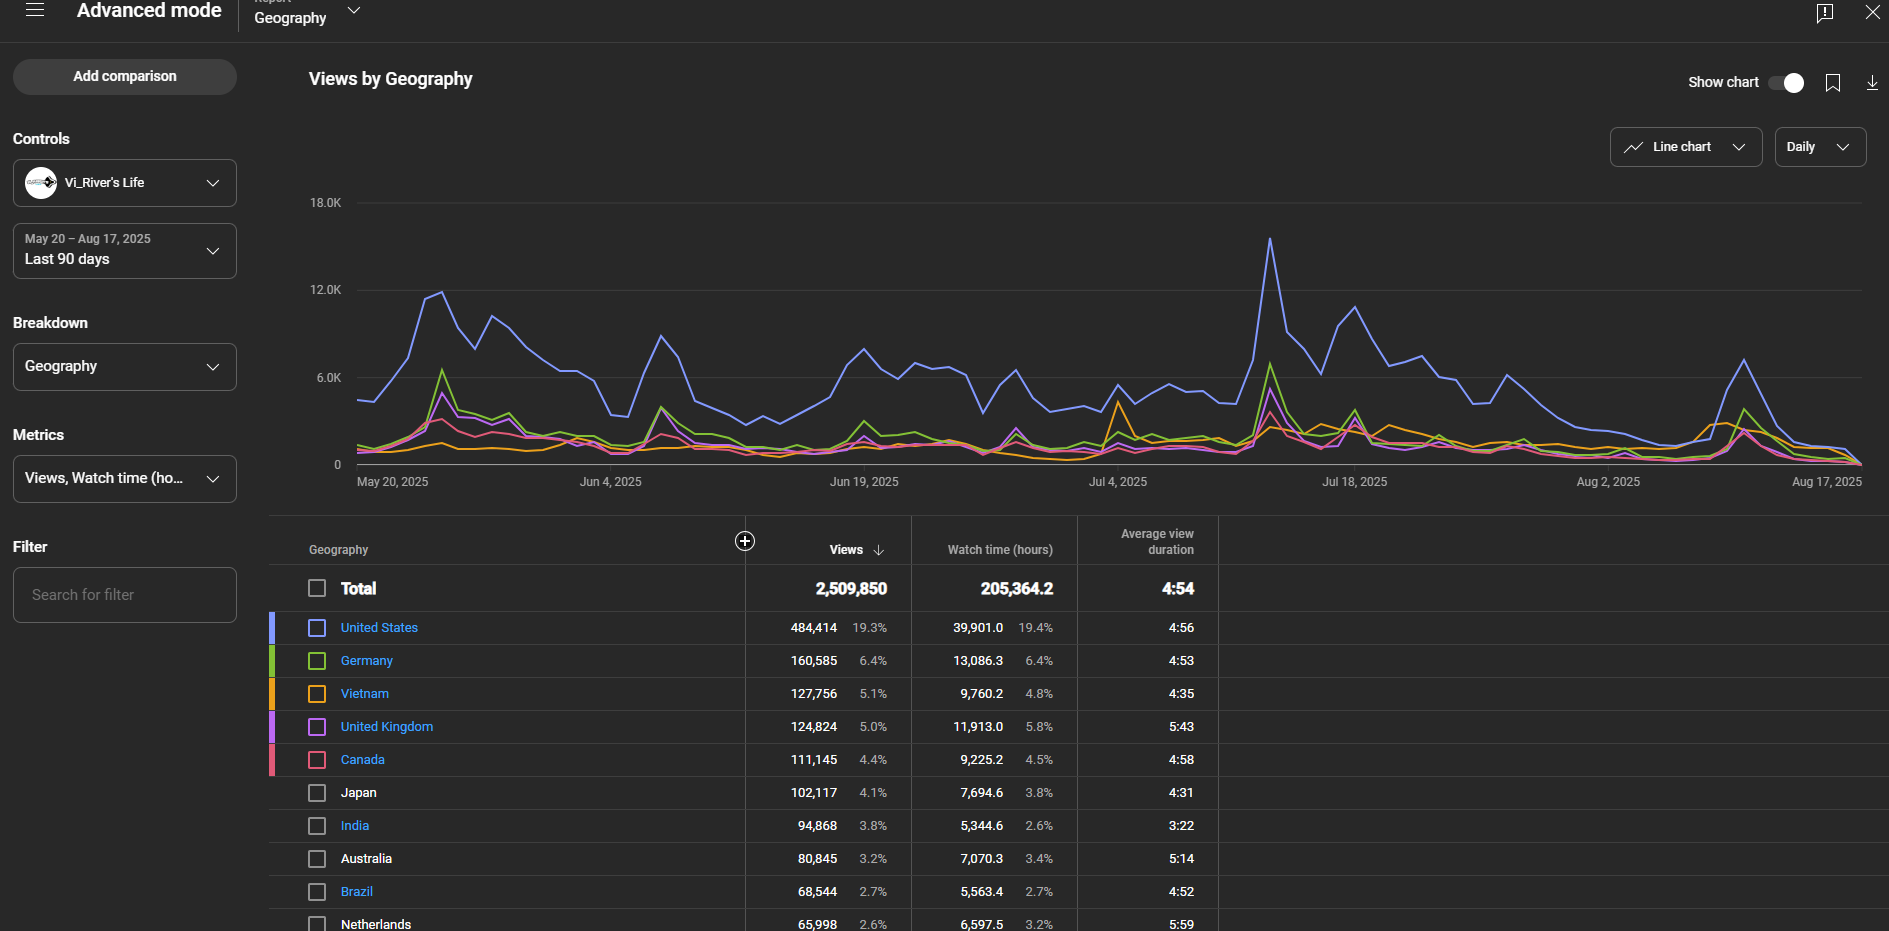The image size is (1889, 931).
Task: Open the Vietnam geography link
Action: 364,694
